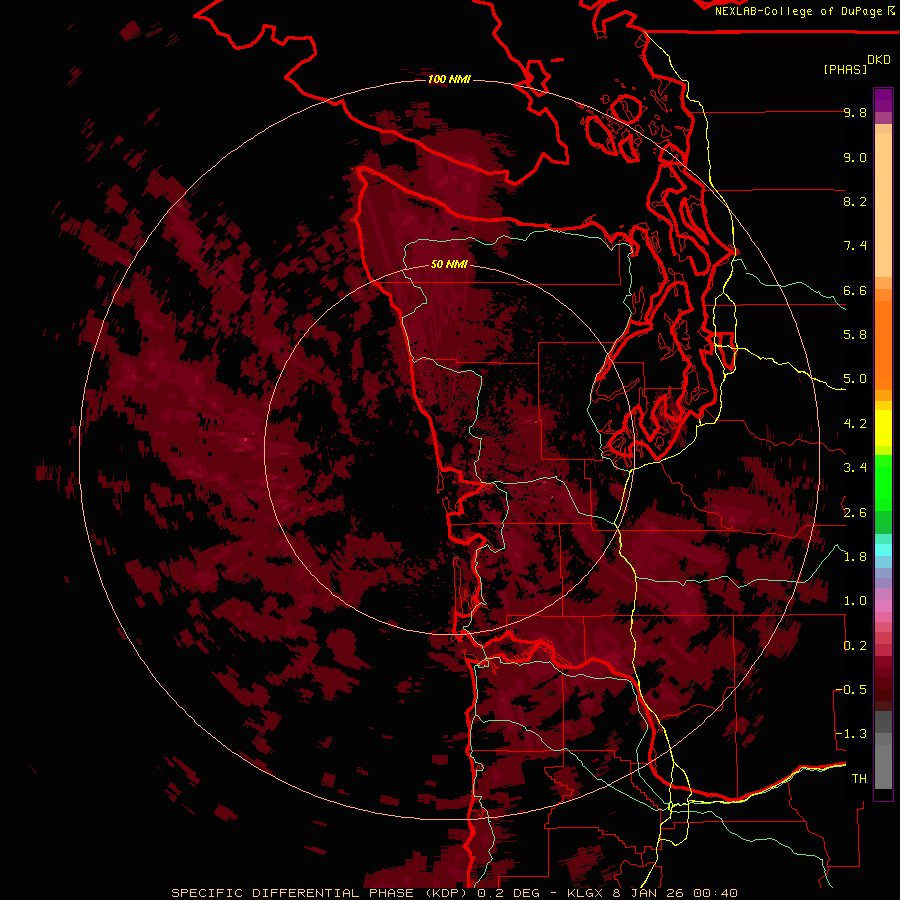Click the 50 NMI range ring label

tap(449, 264)
